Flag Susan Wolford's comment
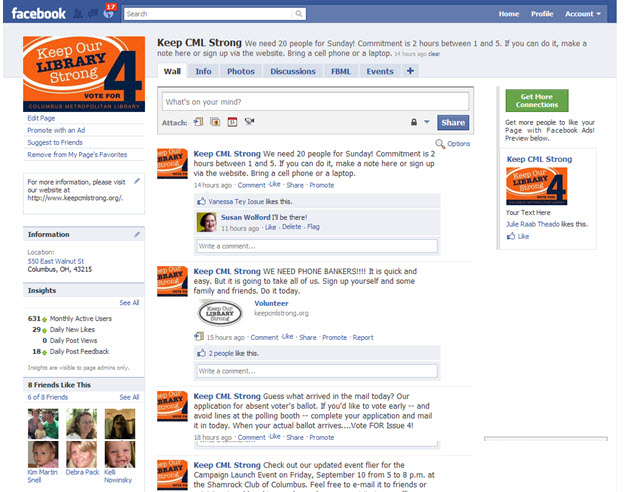This screenshot has height=492, width=631. pos(313,227)
